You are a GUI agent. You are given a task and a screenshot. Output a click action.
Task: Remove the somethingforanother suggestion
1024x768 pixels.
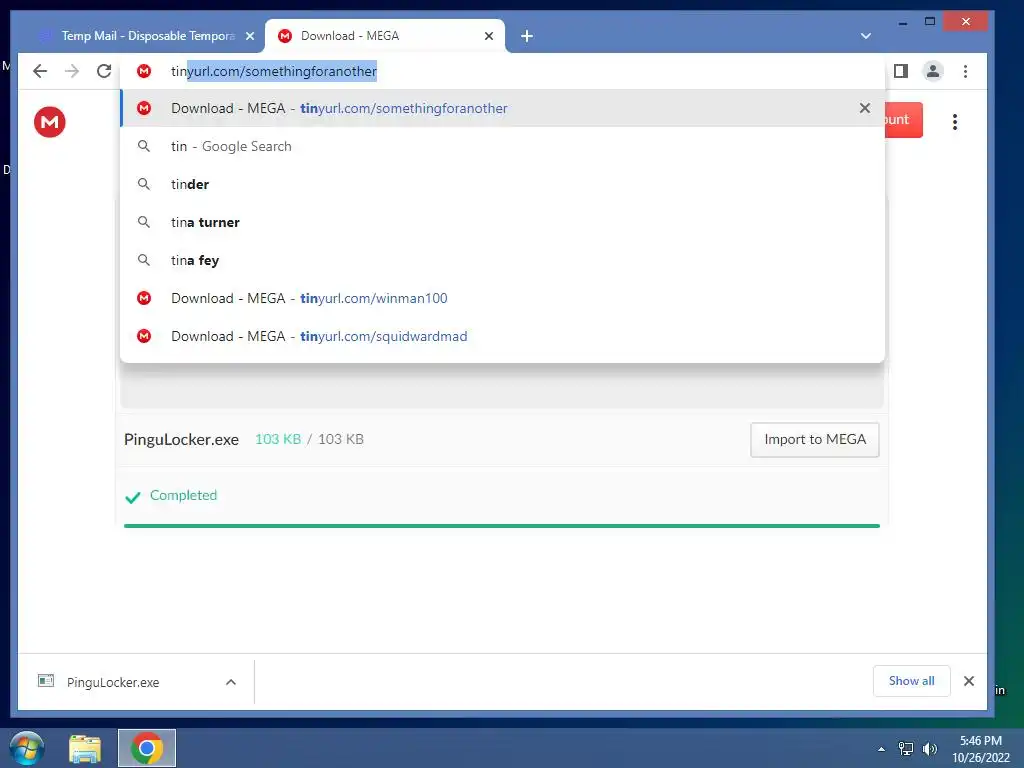coord(865,108)
